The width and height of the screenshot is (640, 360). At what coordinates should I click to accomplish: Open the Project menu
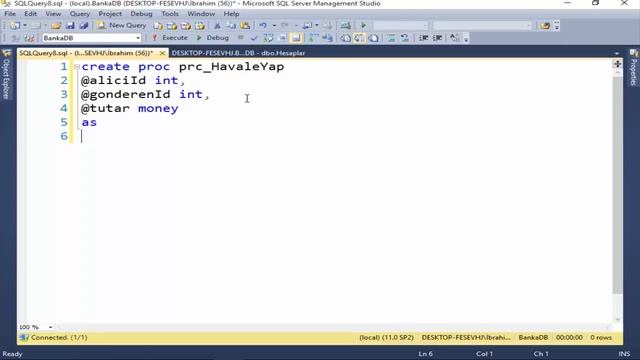[x=110, y=13]
